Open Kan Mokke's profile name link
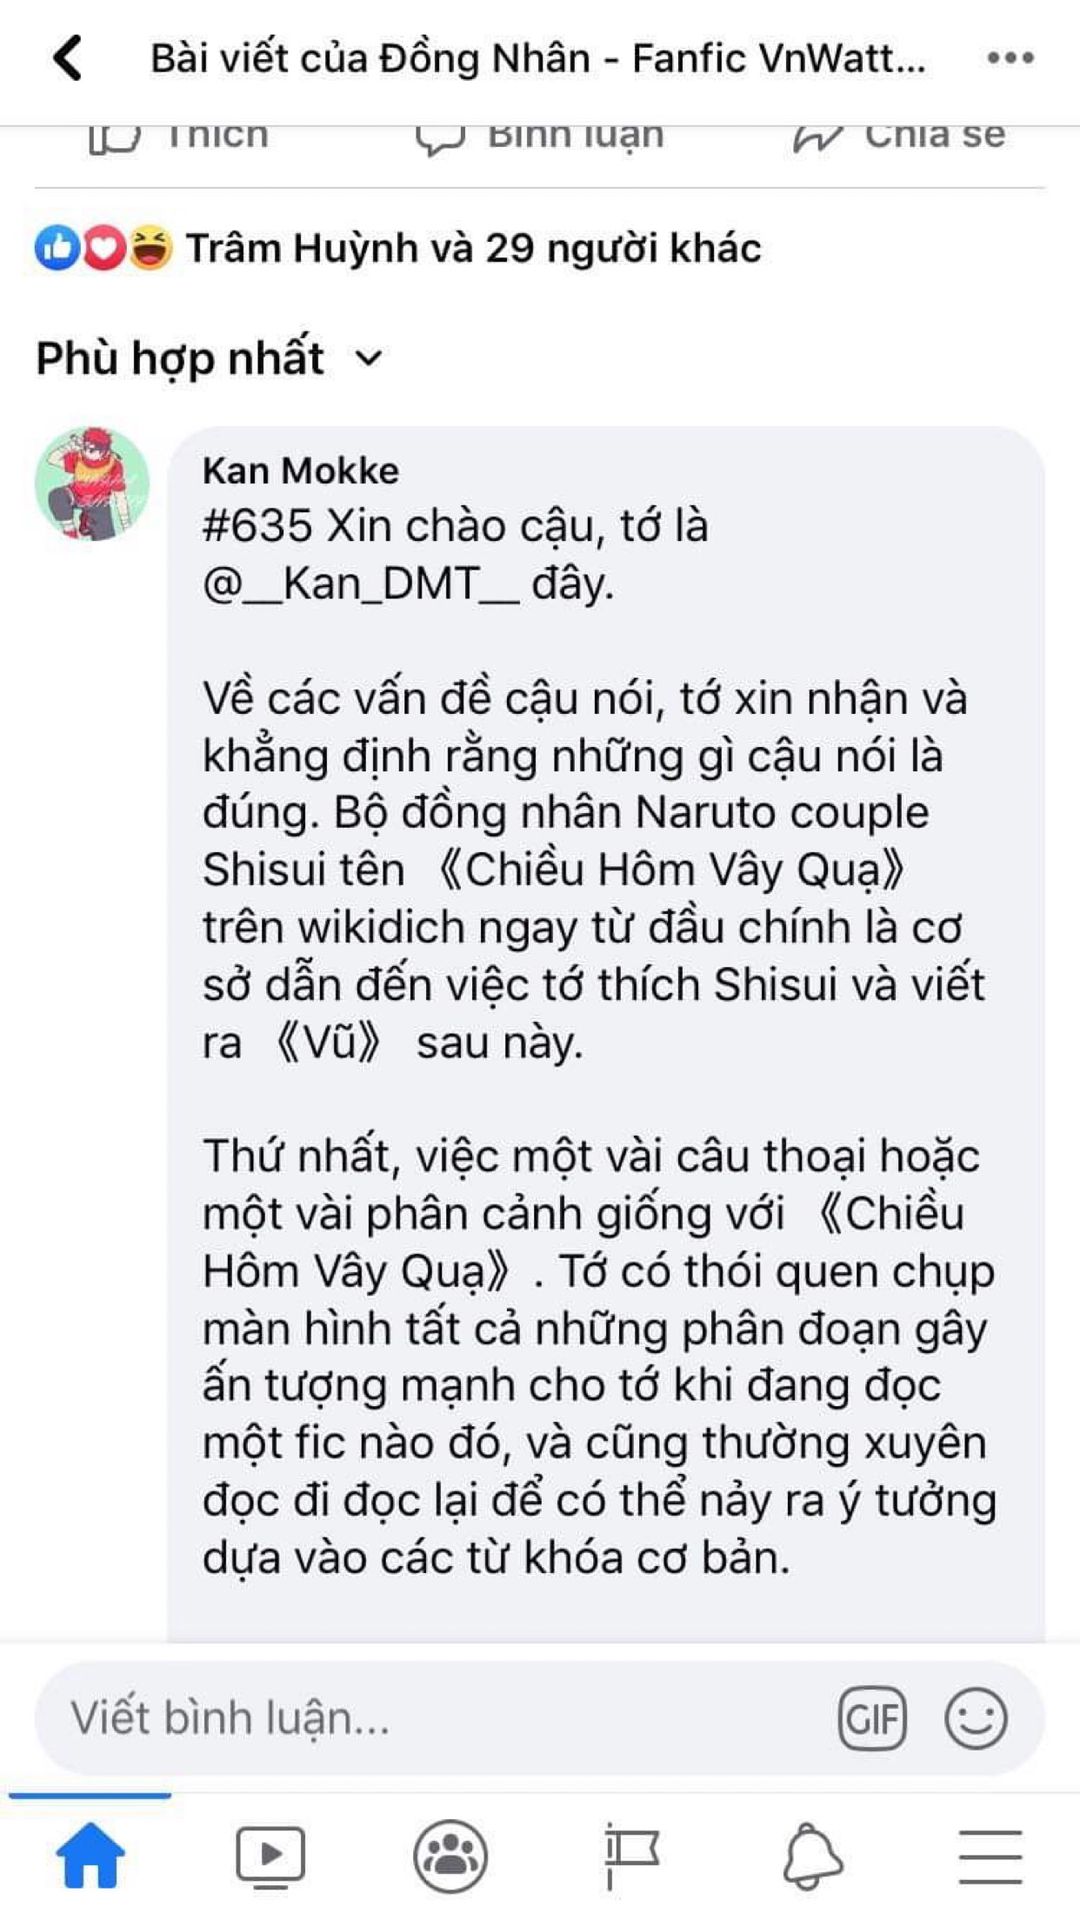The image size is (1080, 1920). (300, 470)
